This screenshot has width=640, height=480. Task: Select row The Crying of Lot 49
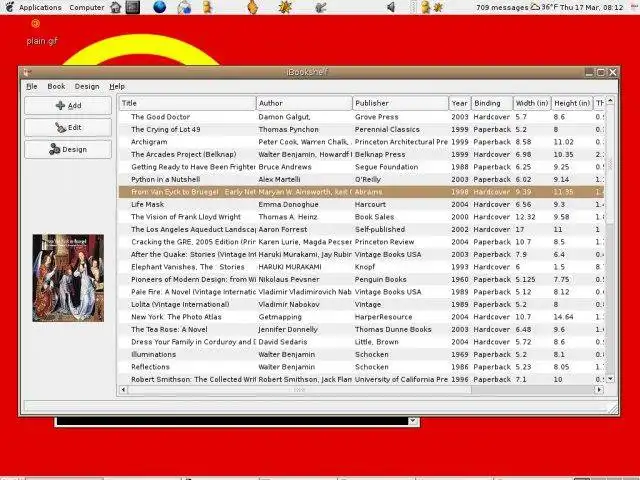[361, 129]
